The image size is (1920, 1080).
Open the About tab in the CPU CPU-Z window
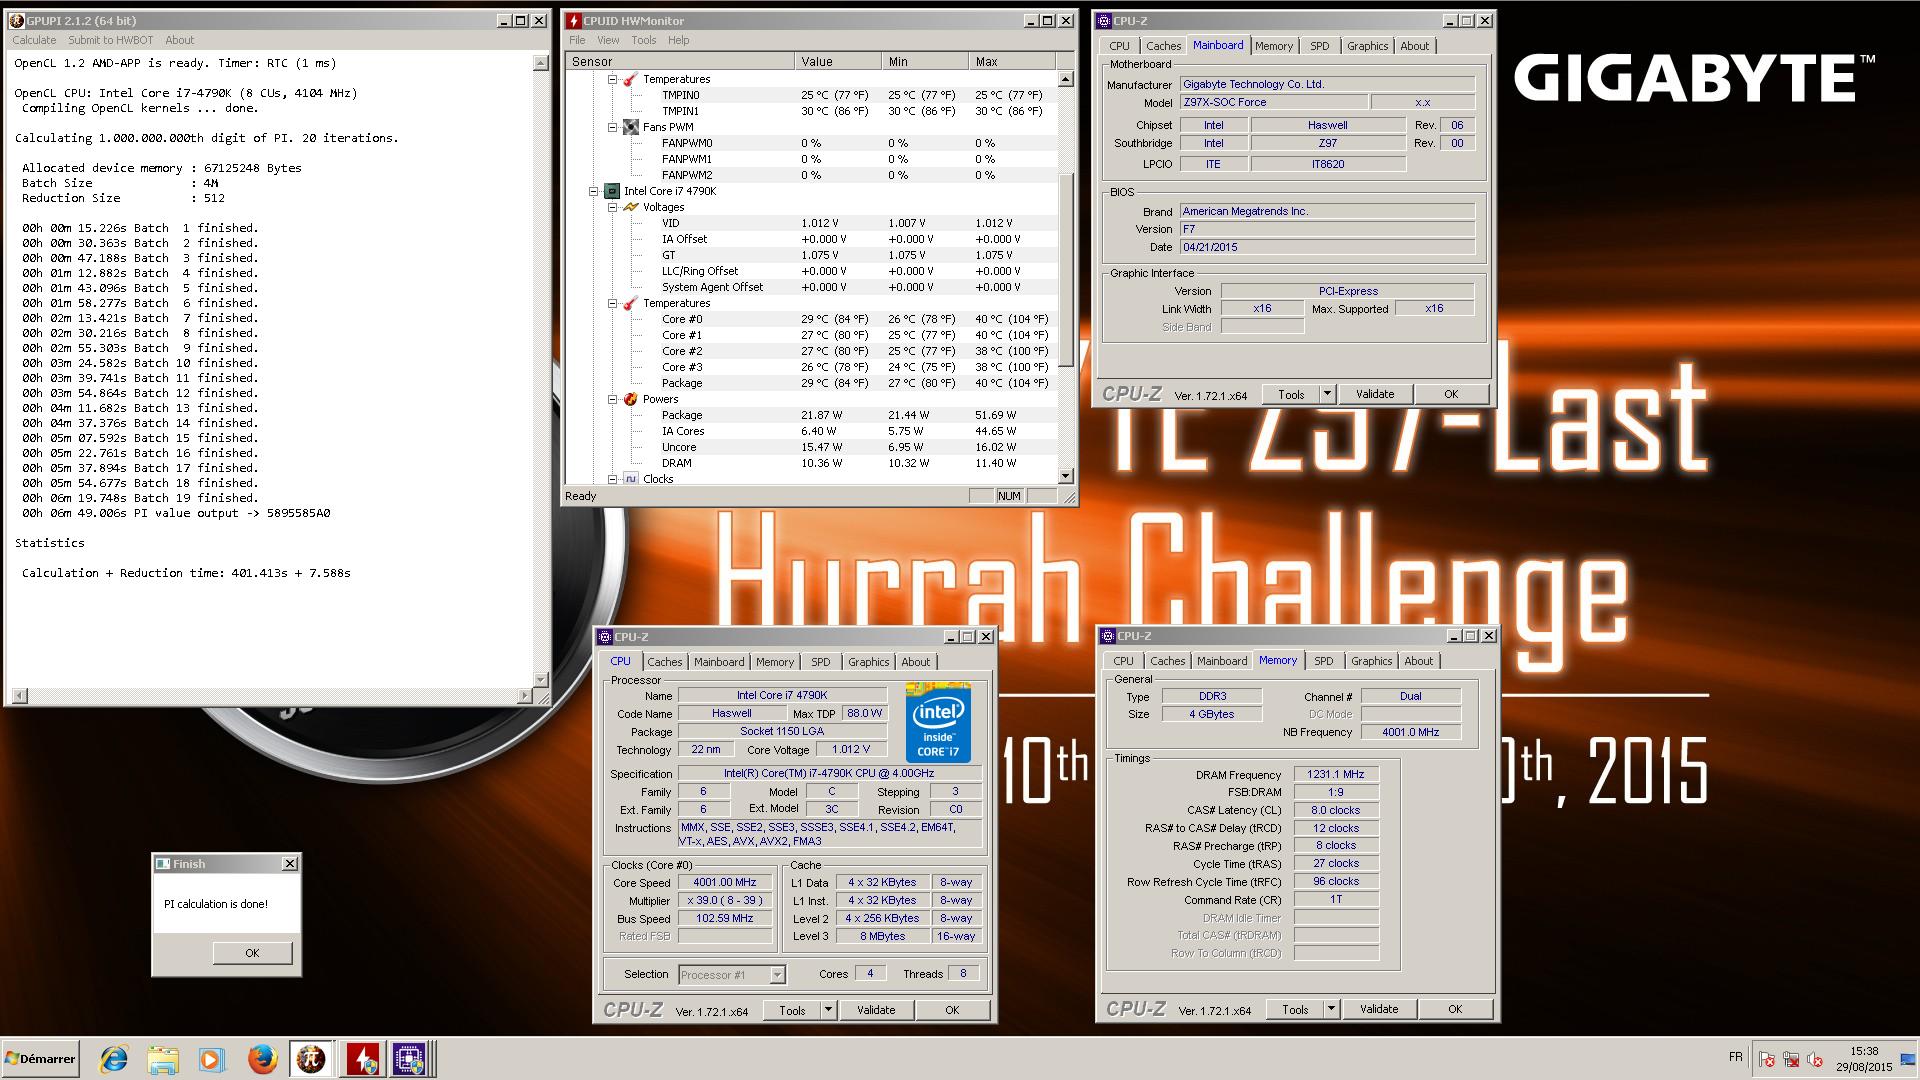click(x=915, y=662)
